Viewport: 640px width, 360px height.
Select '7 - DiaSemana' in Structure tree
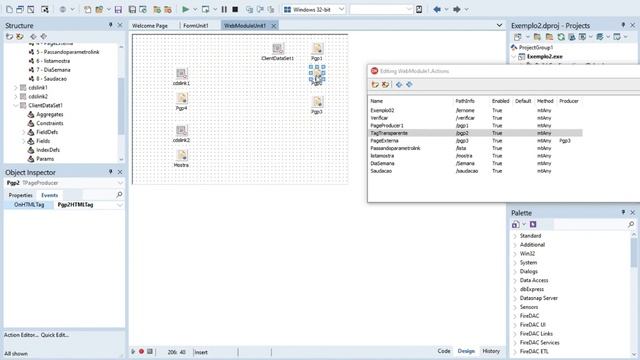tap(53, 70)
